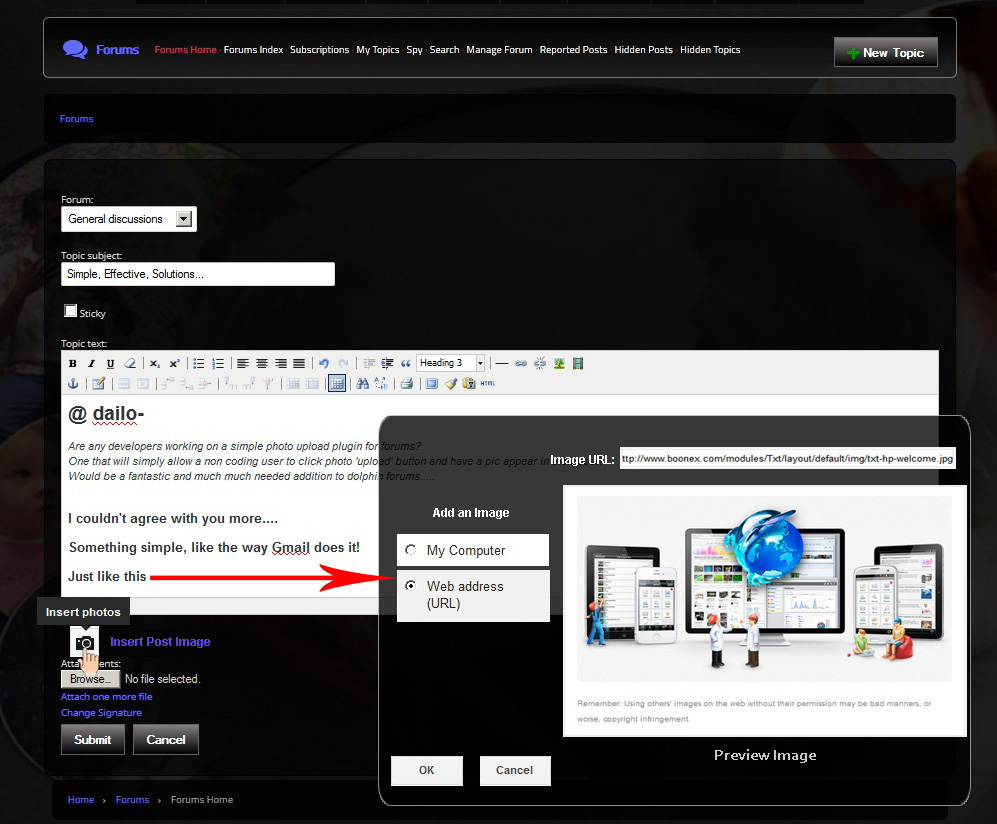Toggle bold formatting in the editor toolbar
997x824 pixels.
[x=73, y=363]
